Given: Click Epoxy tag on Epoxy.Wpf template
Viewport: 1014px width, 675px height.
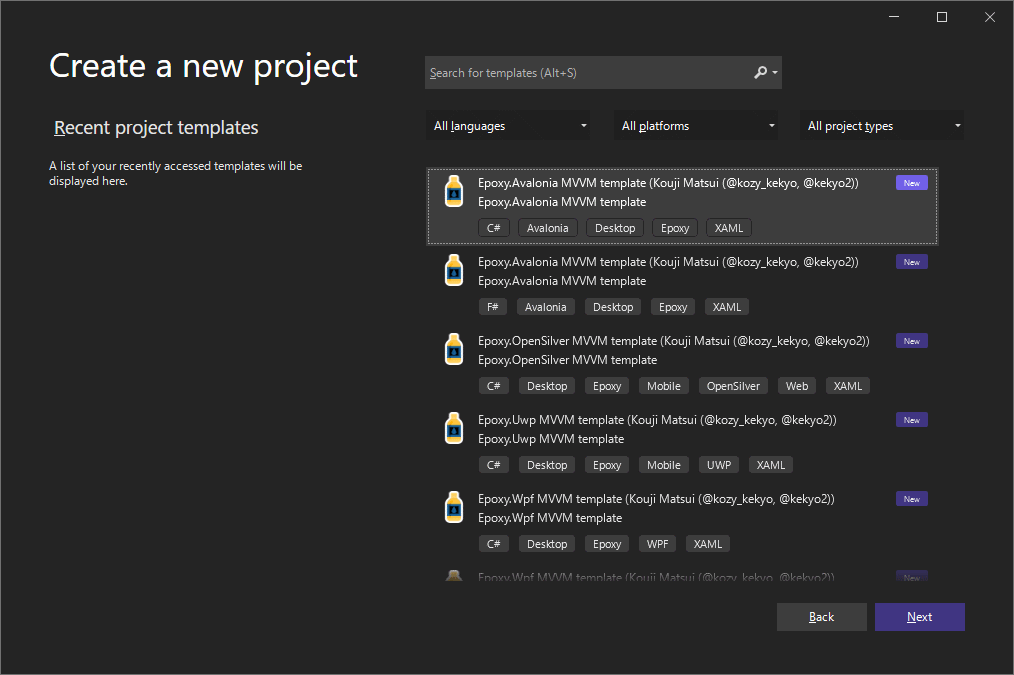Looking at the screenshot, I should pos(607,544).
